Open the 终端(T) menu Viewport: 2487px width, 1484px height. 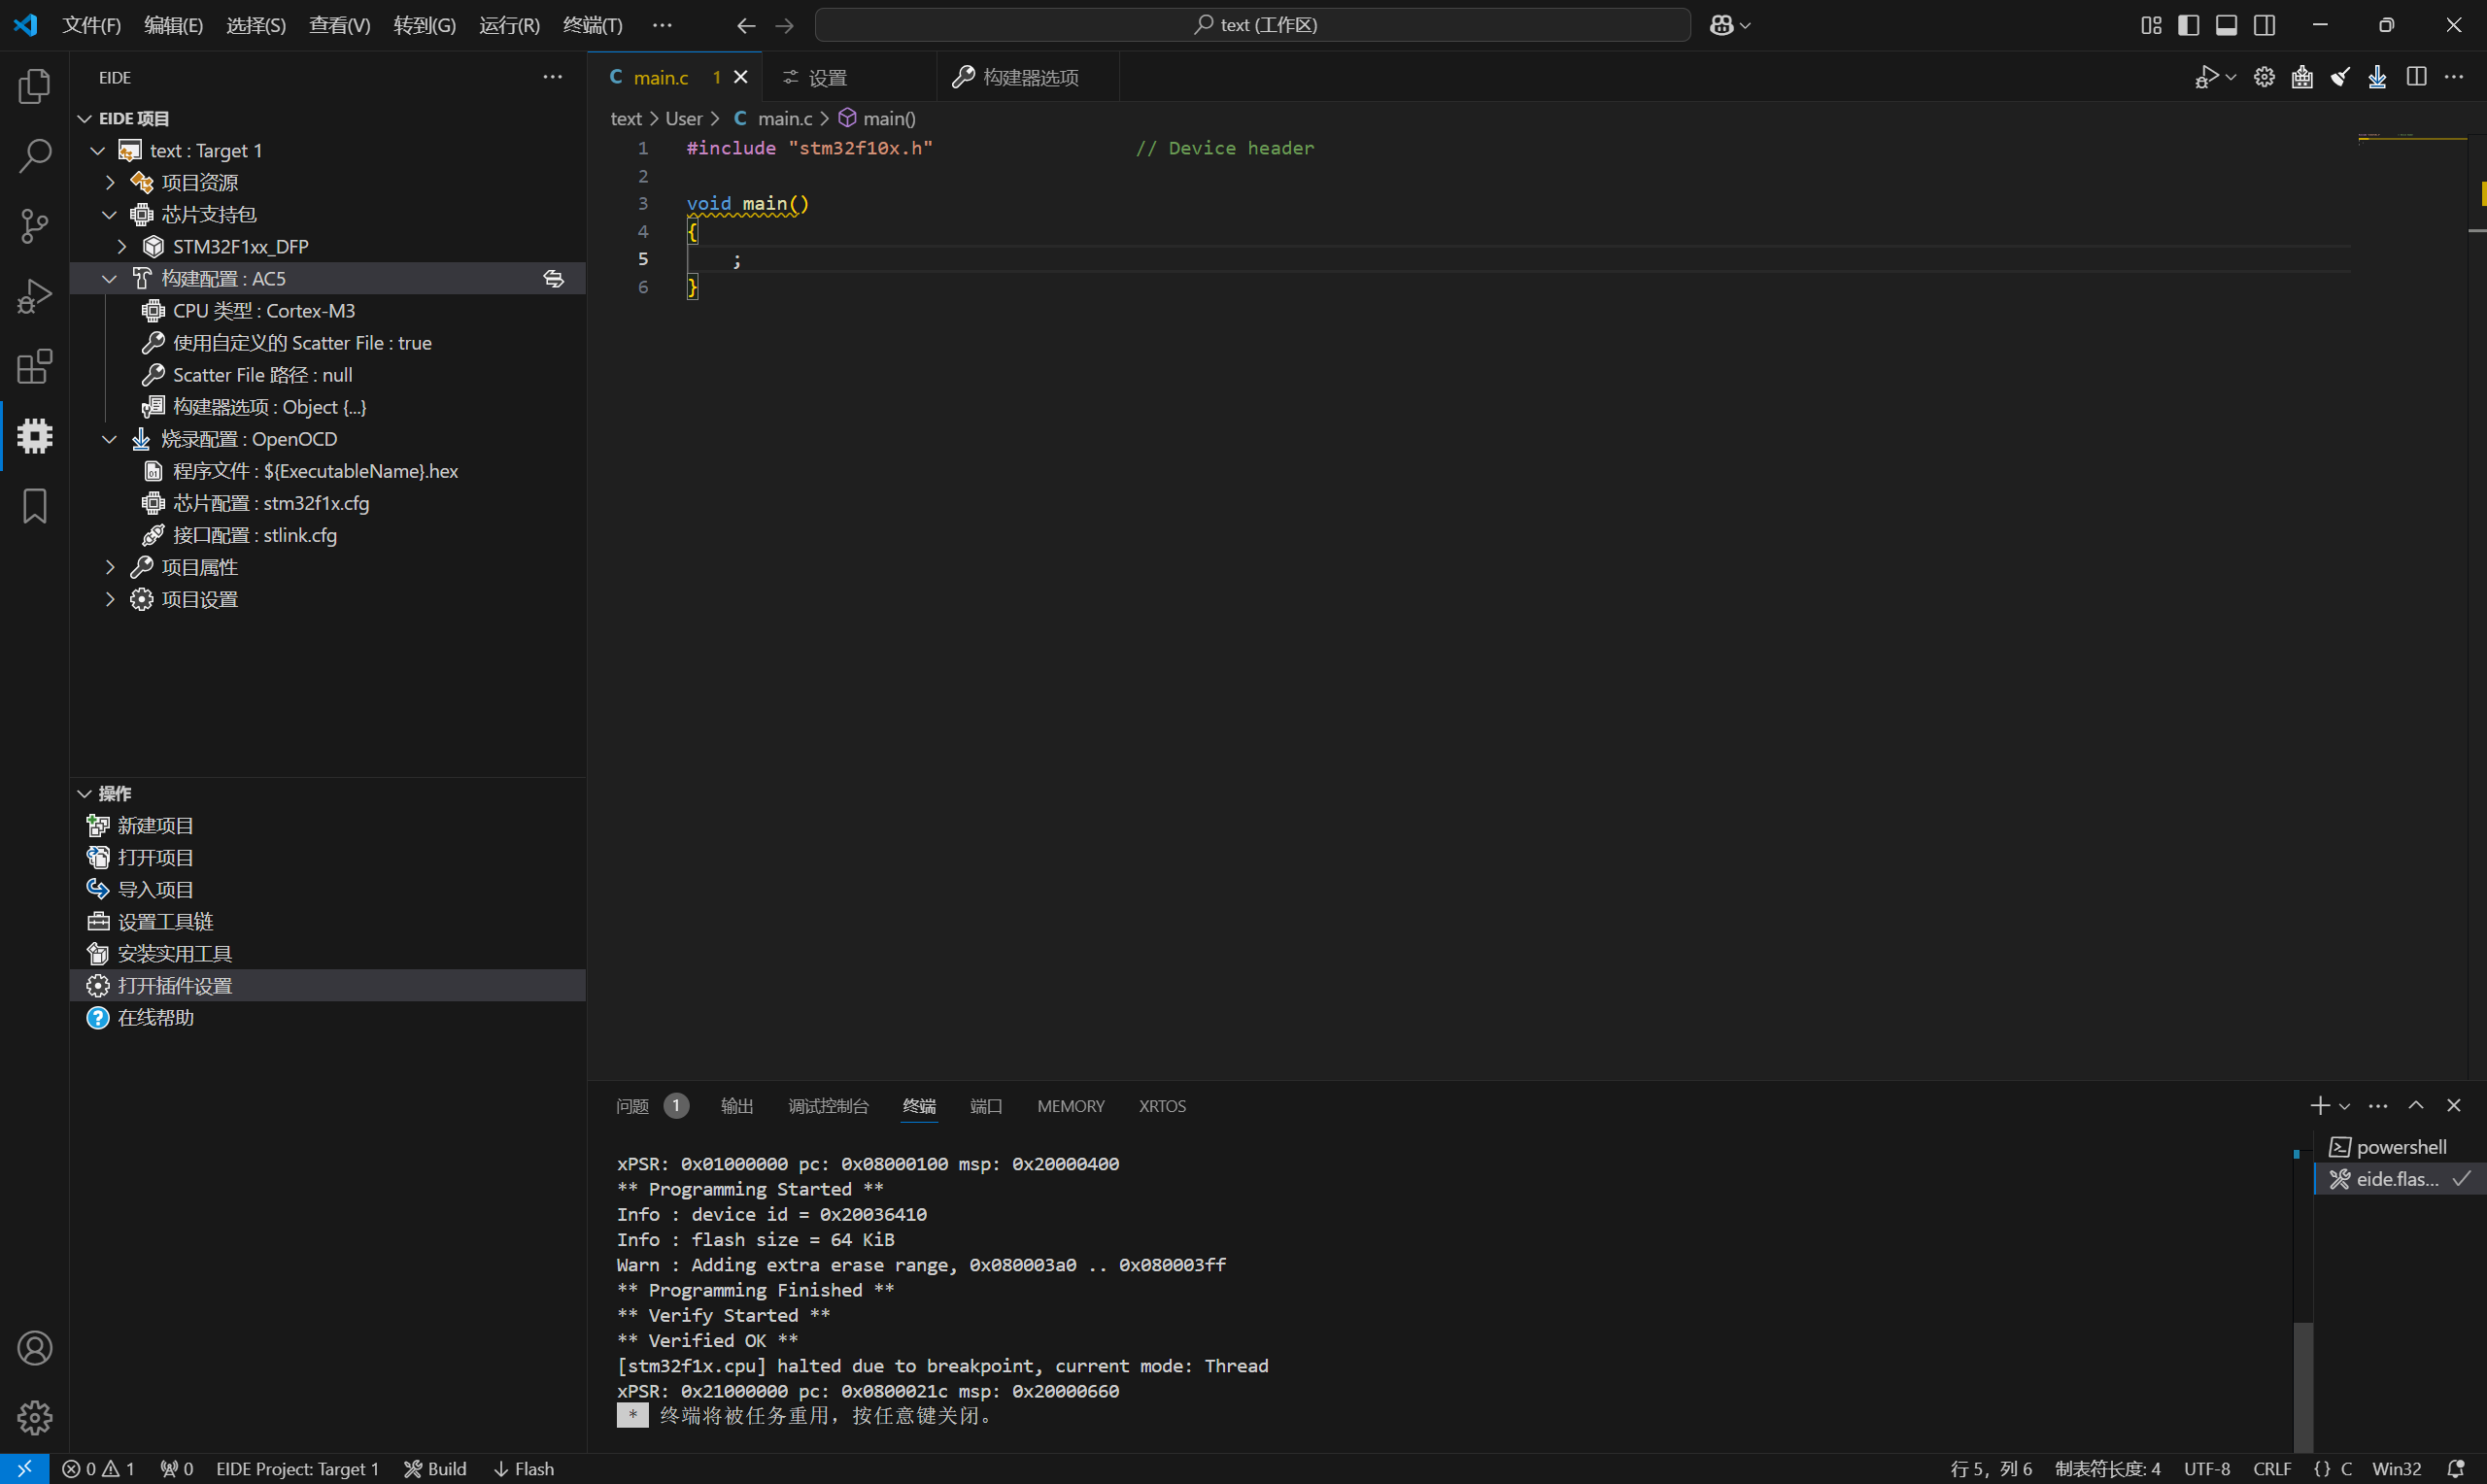592,25
